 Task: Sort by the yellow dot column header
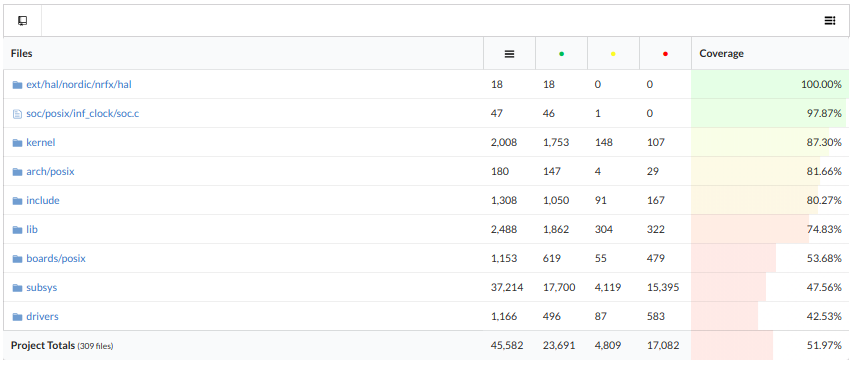click(x=613, y=54)
